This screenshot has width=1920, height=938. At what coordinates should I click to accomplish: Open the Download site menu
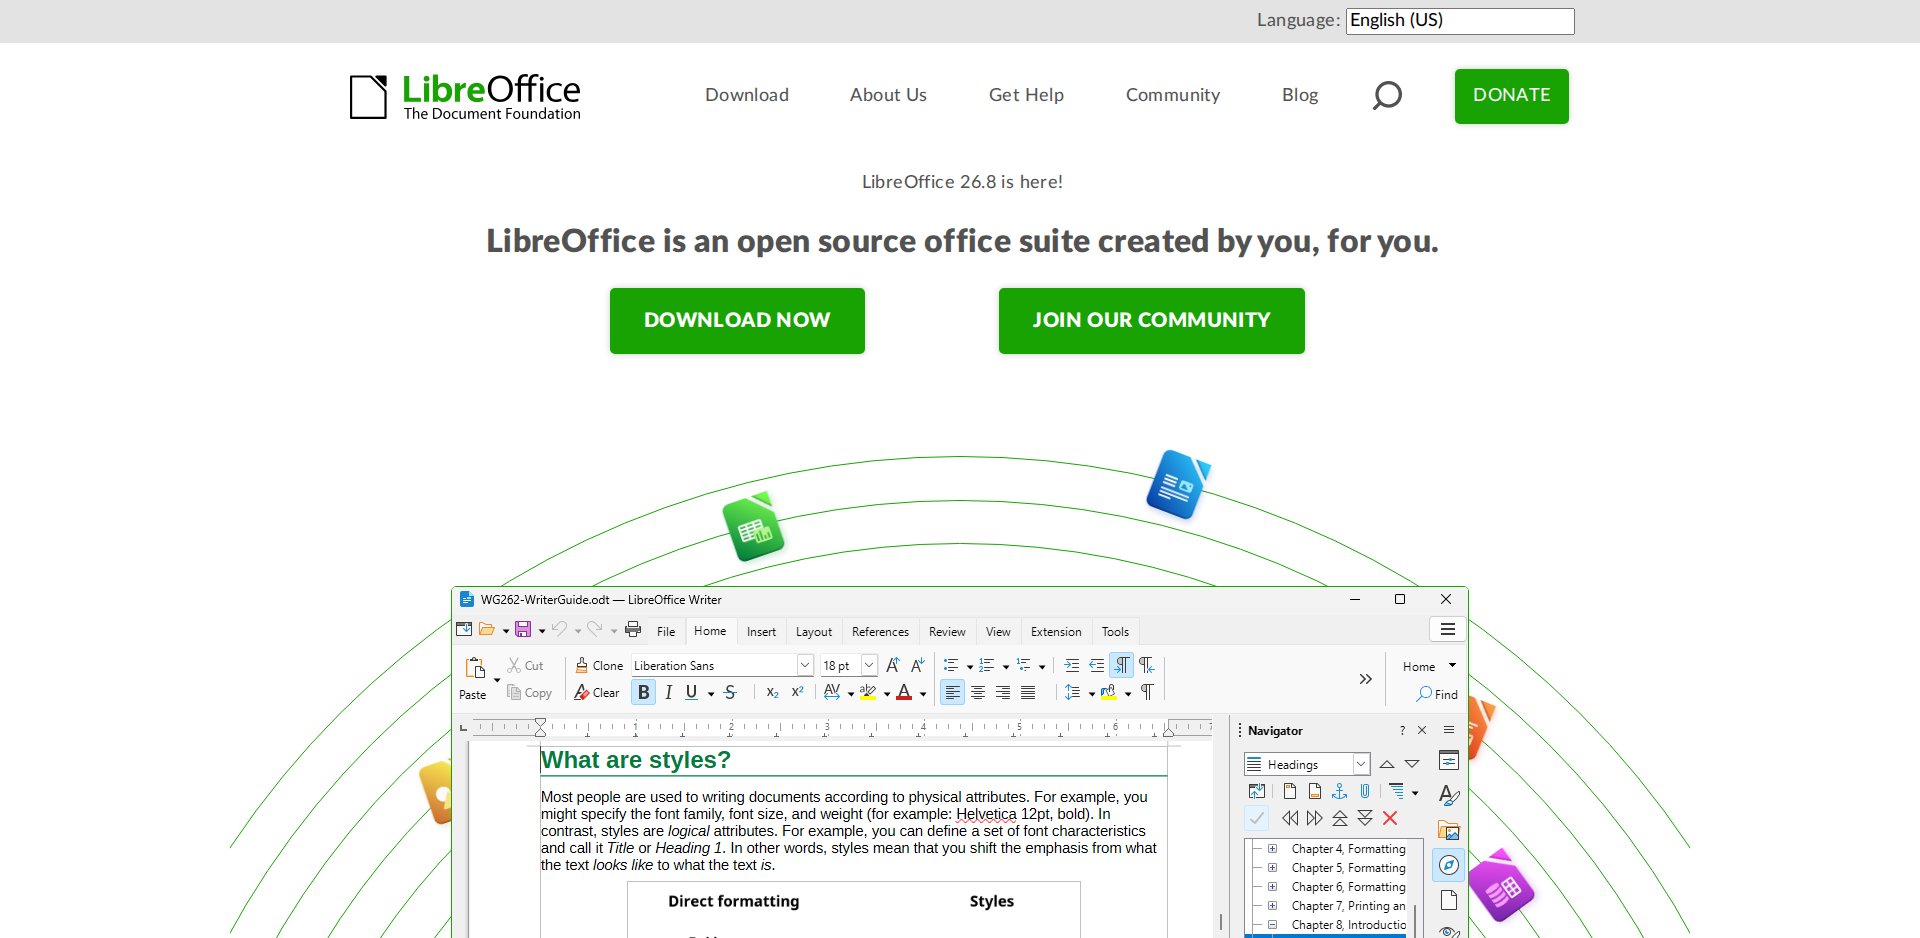click(x=747, y=95)
